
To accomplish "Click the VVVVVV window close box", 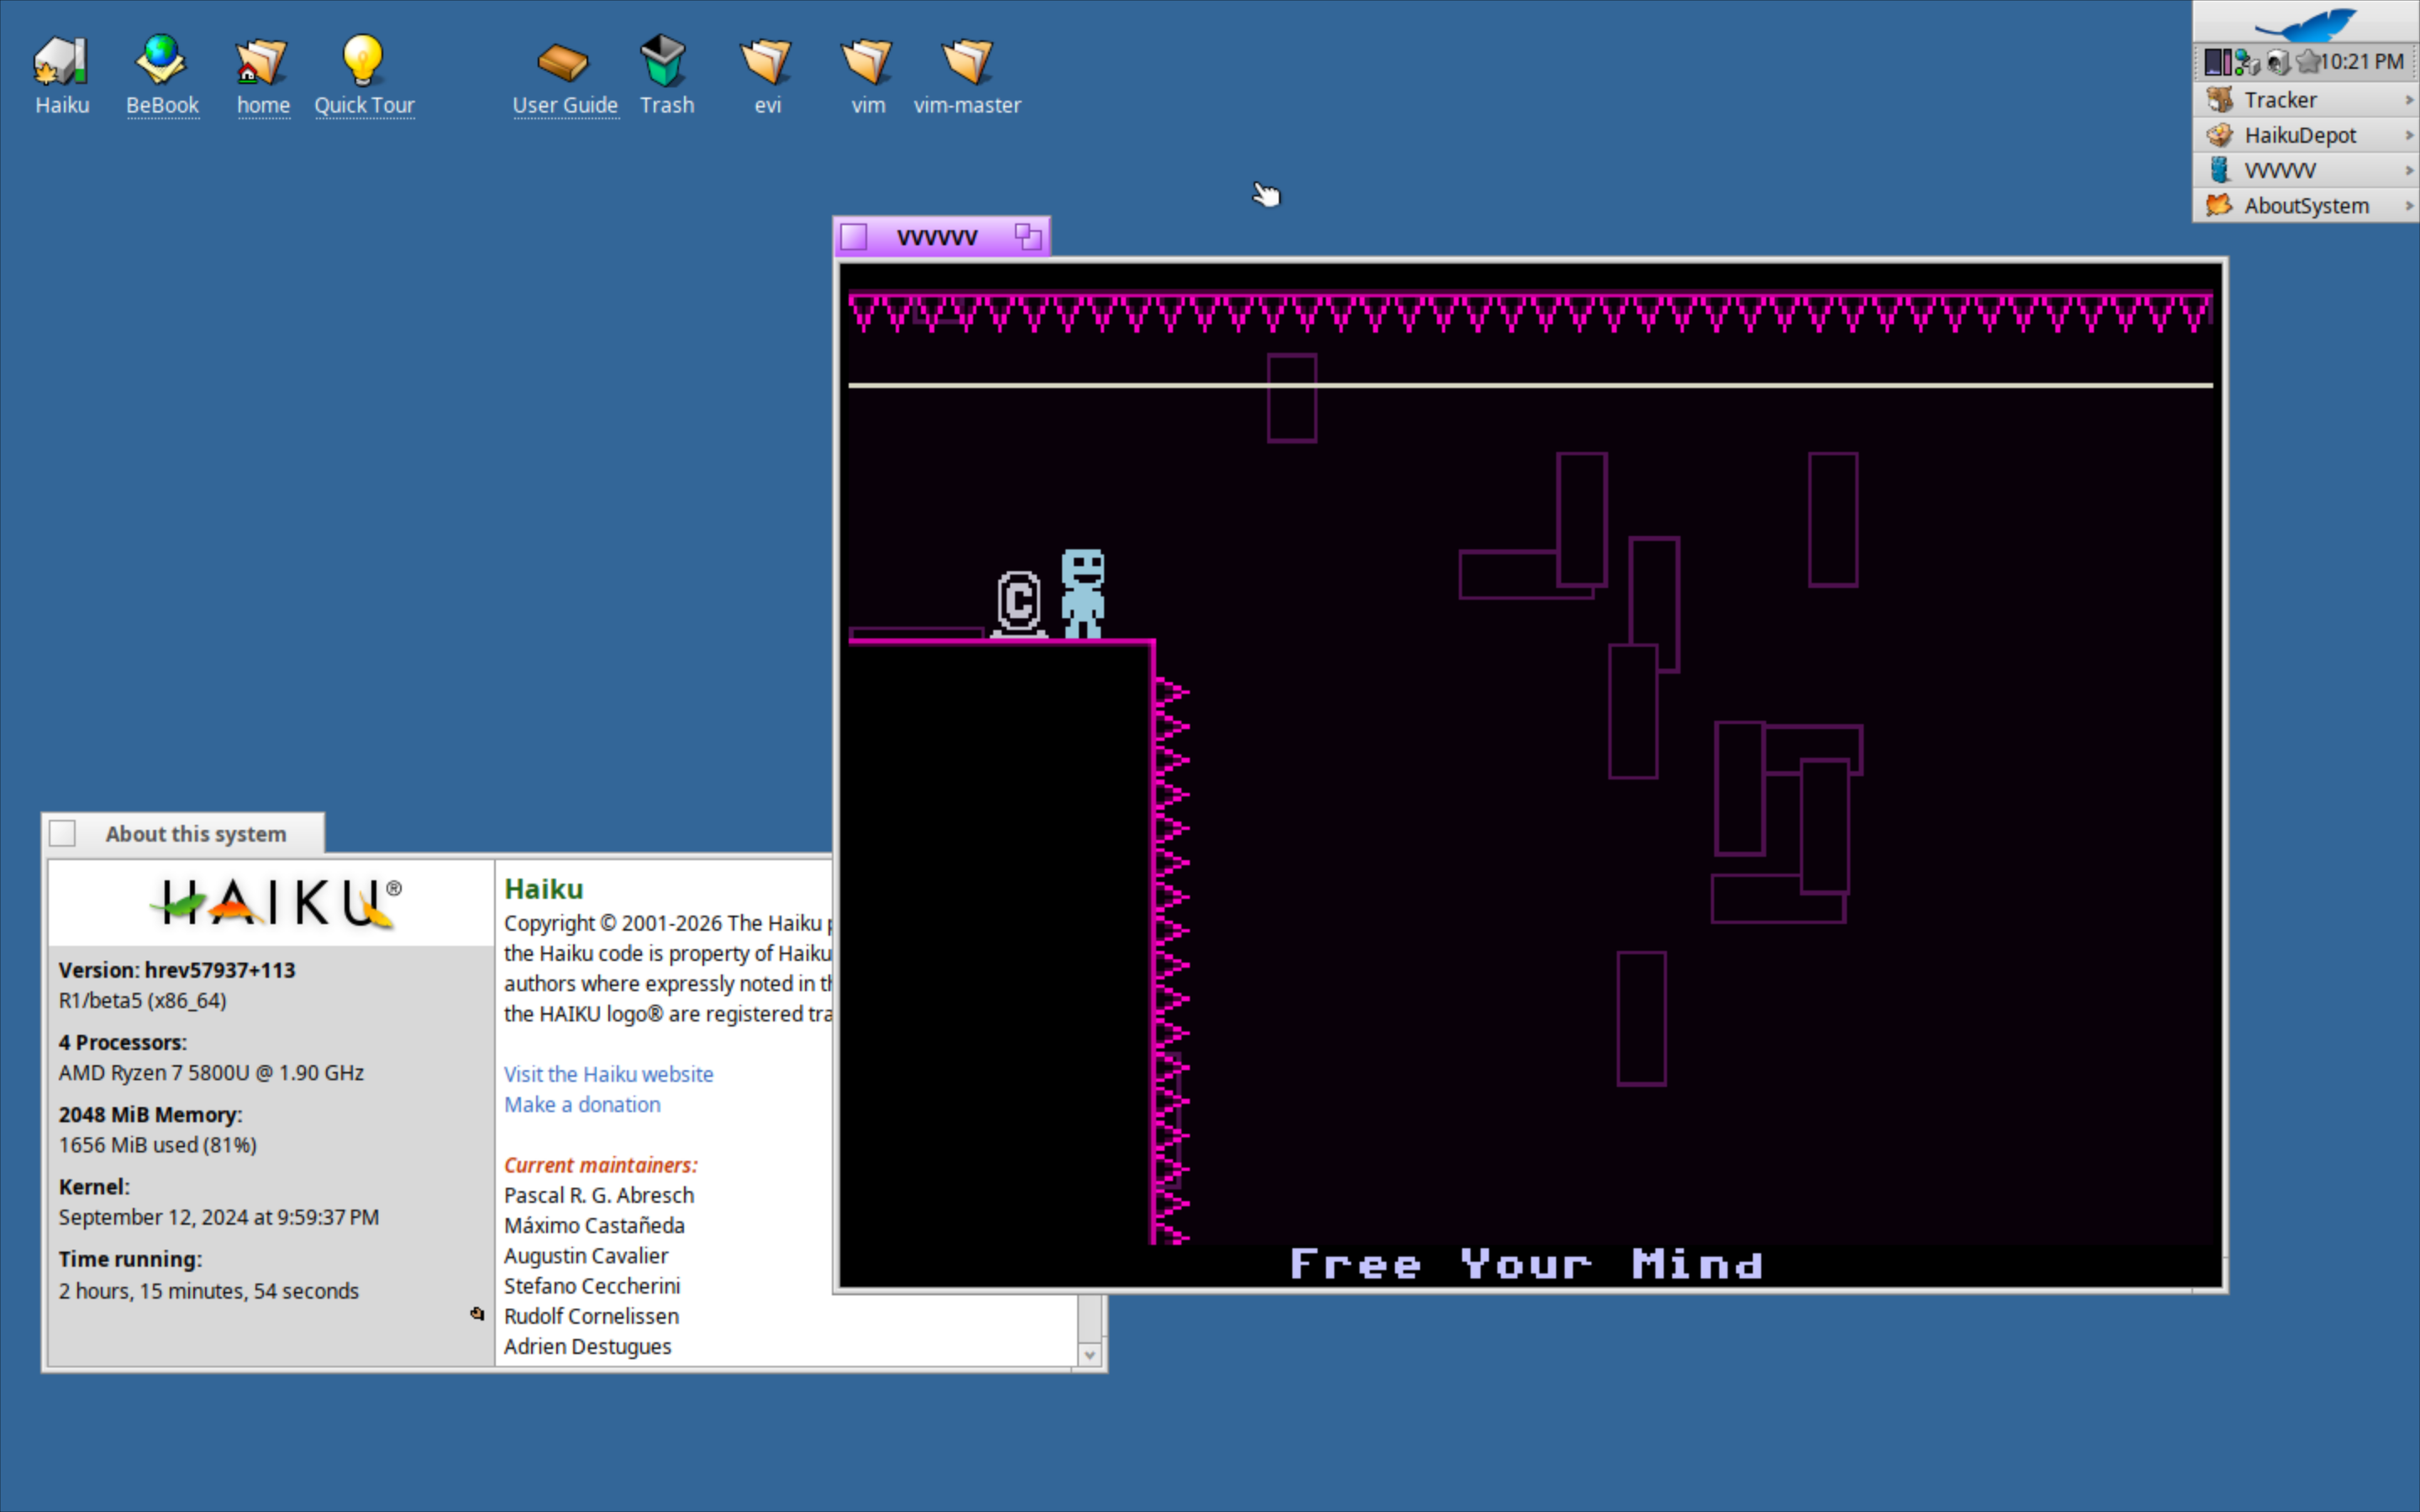I will tap(854, 237).
